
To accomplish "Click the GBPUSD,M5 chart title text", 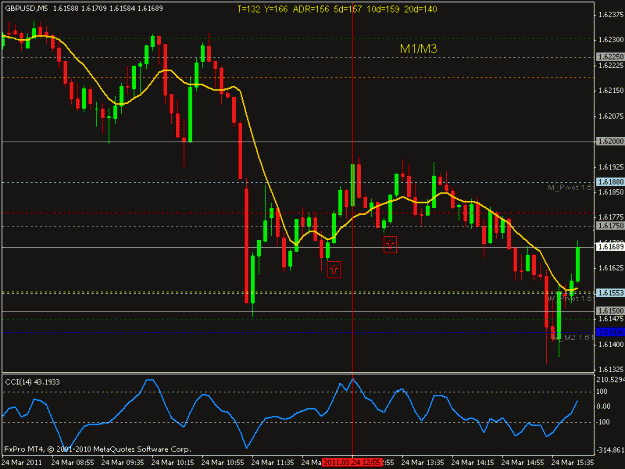I will click(x=26, y=8).
